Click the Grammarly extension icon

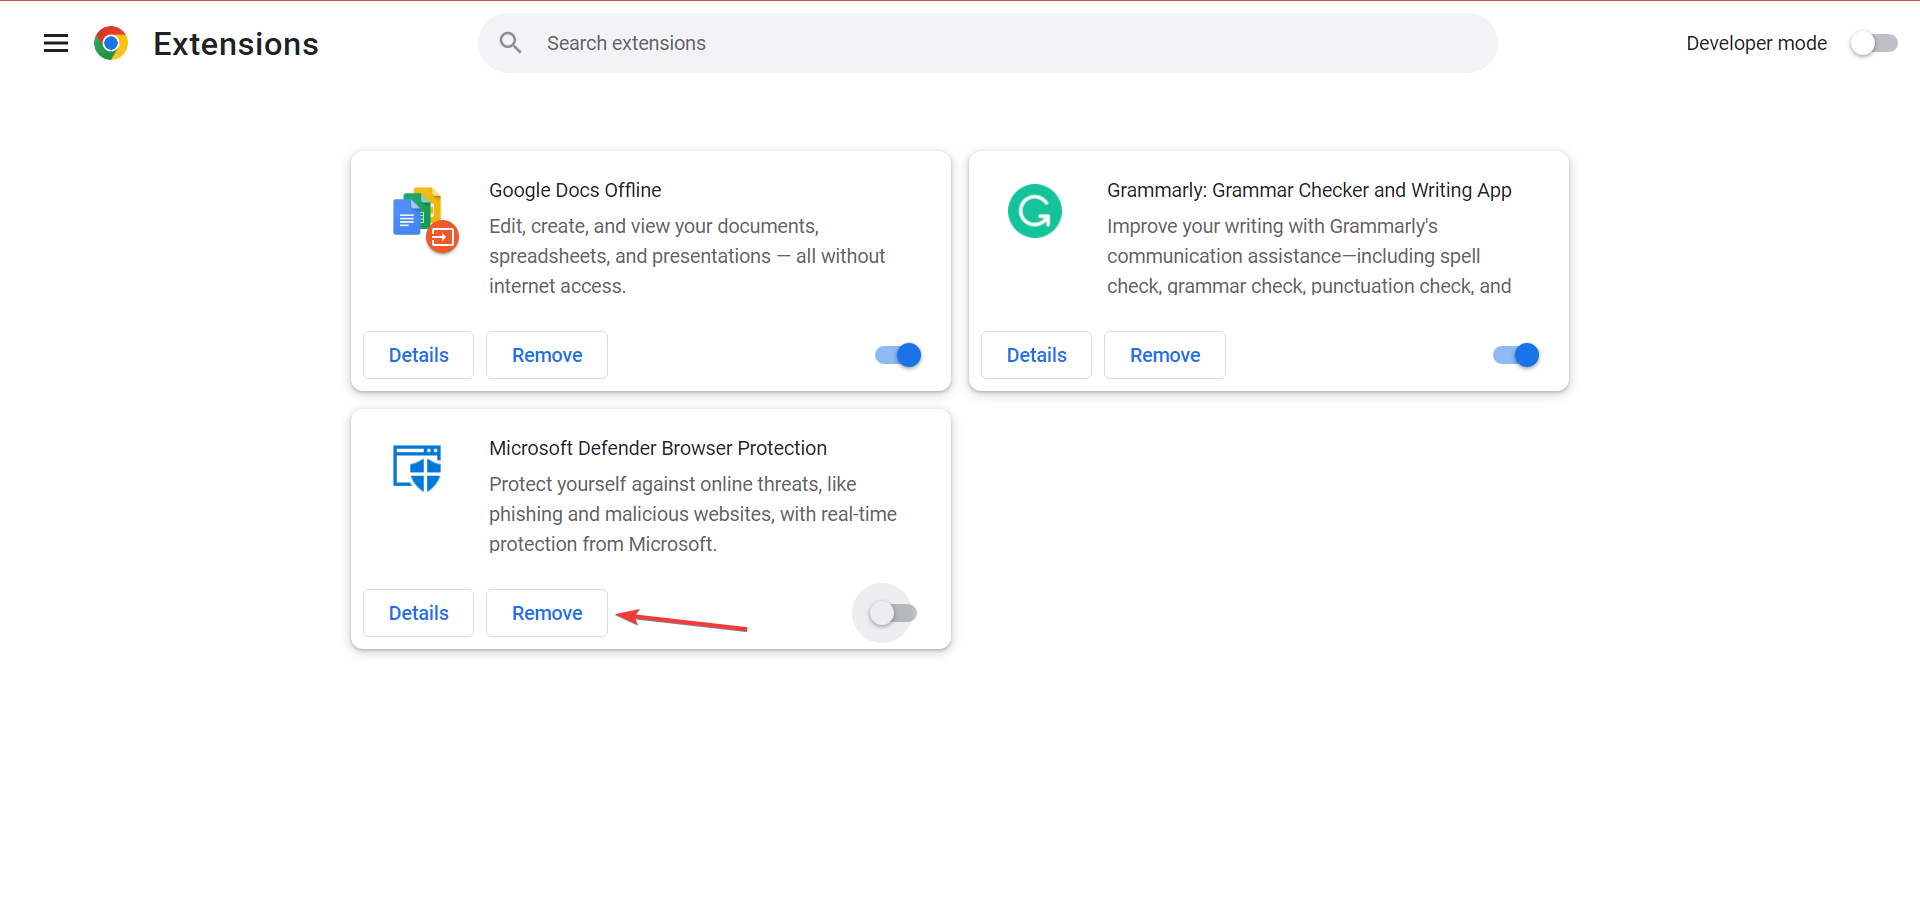1035,211
